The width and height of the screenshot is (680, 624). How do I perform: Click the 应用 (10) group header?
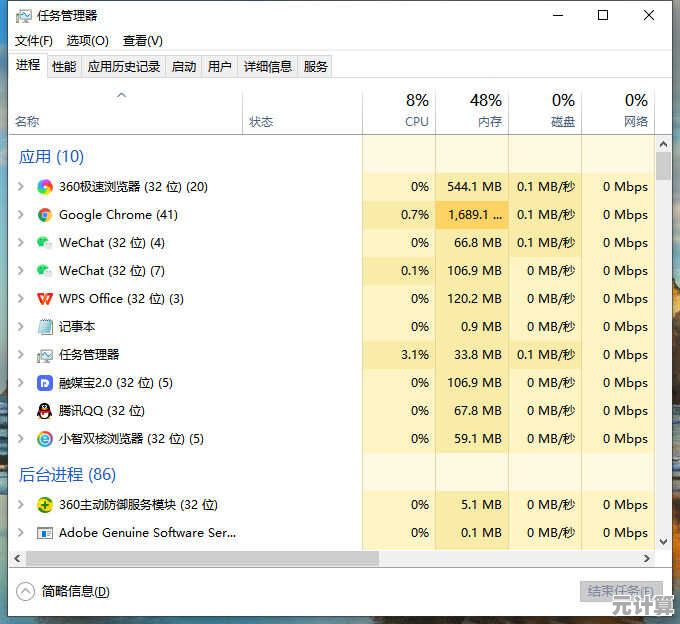click(51, 157)
